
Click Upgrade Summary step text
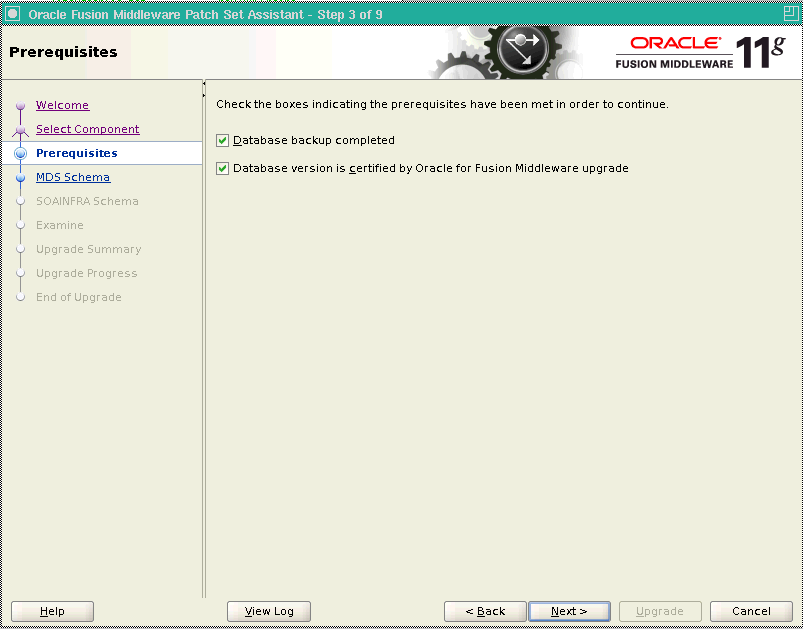pos(89,249)
